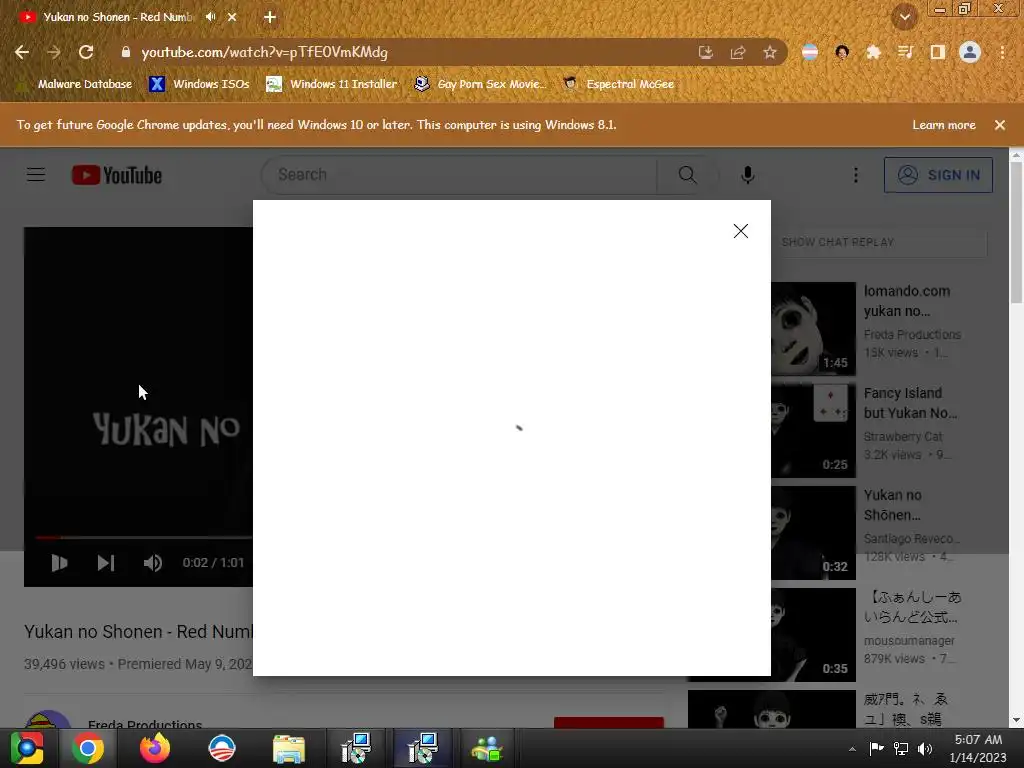Open Windows ISOs bookmark
1024x768 pixels.
tap(199, 84)
